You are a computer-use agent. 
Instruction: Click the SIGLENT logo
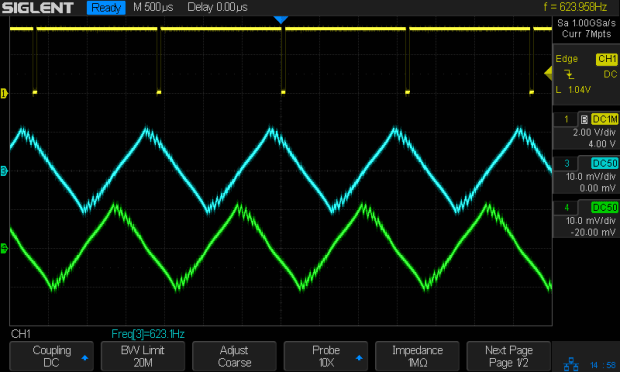pos(38,8)
